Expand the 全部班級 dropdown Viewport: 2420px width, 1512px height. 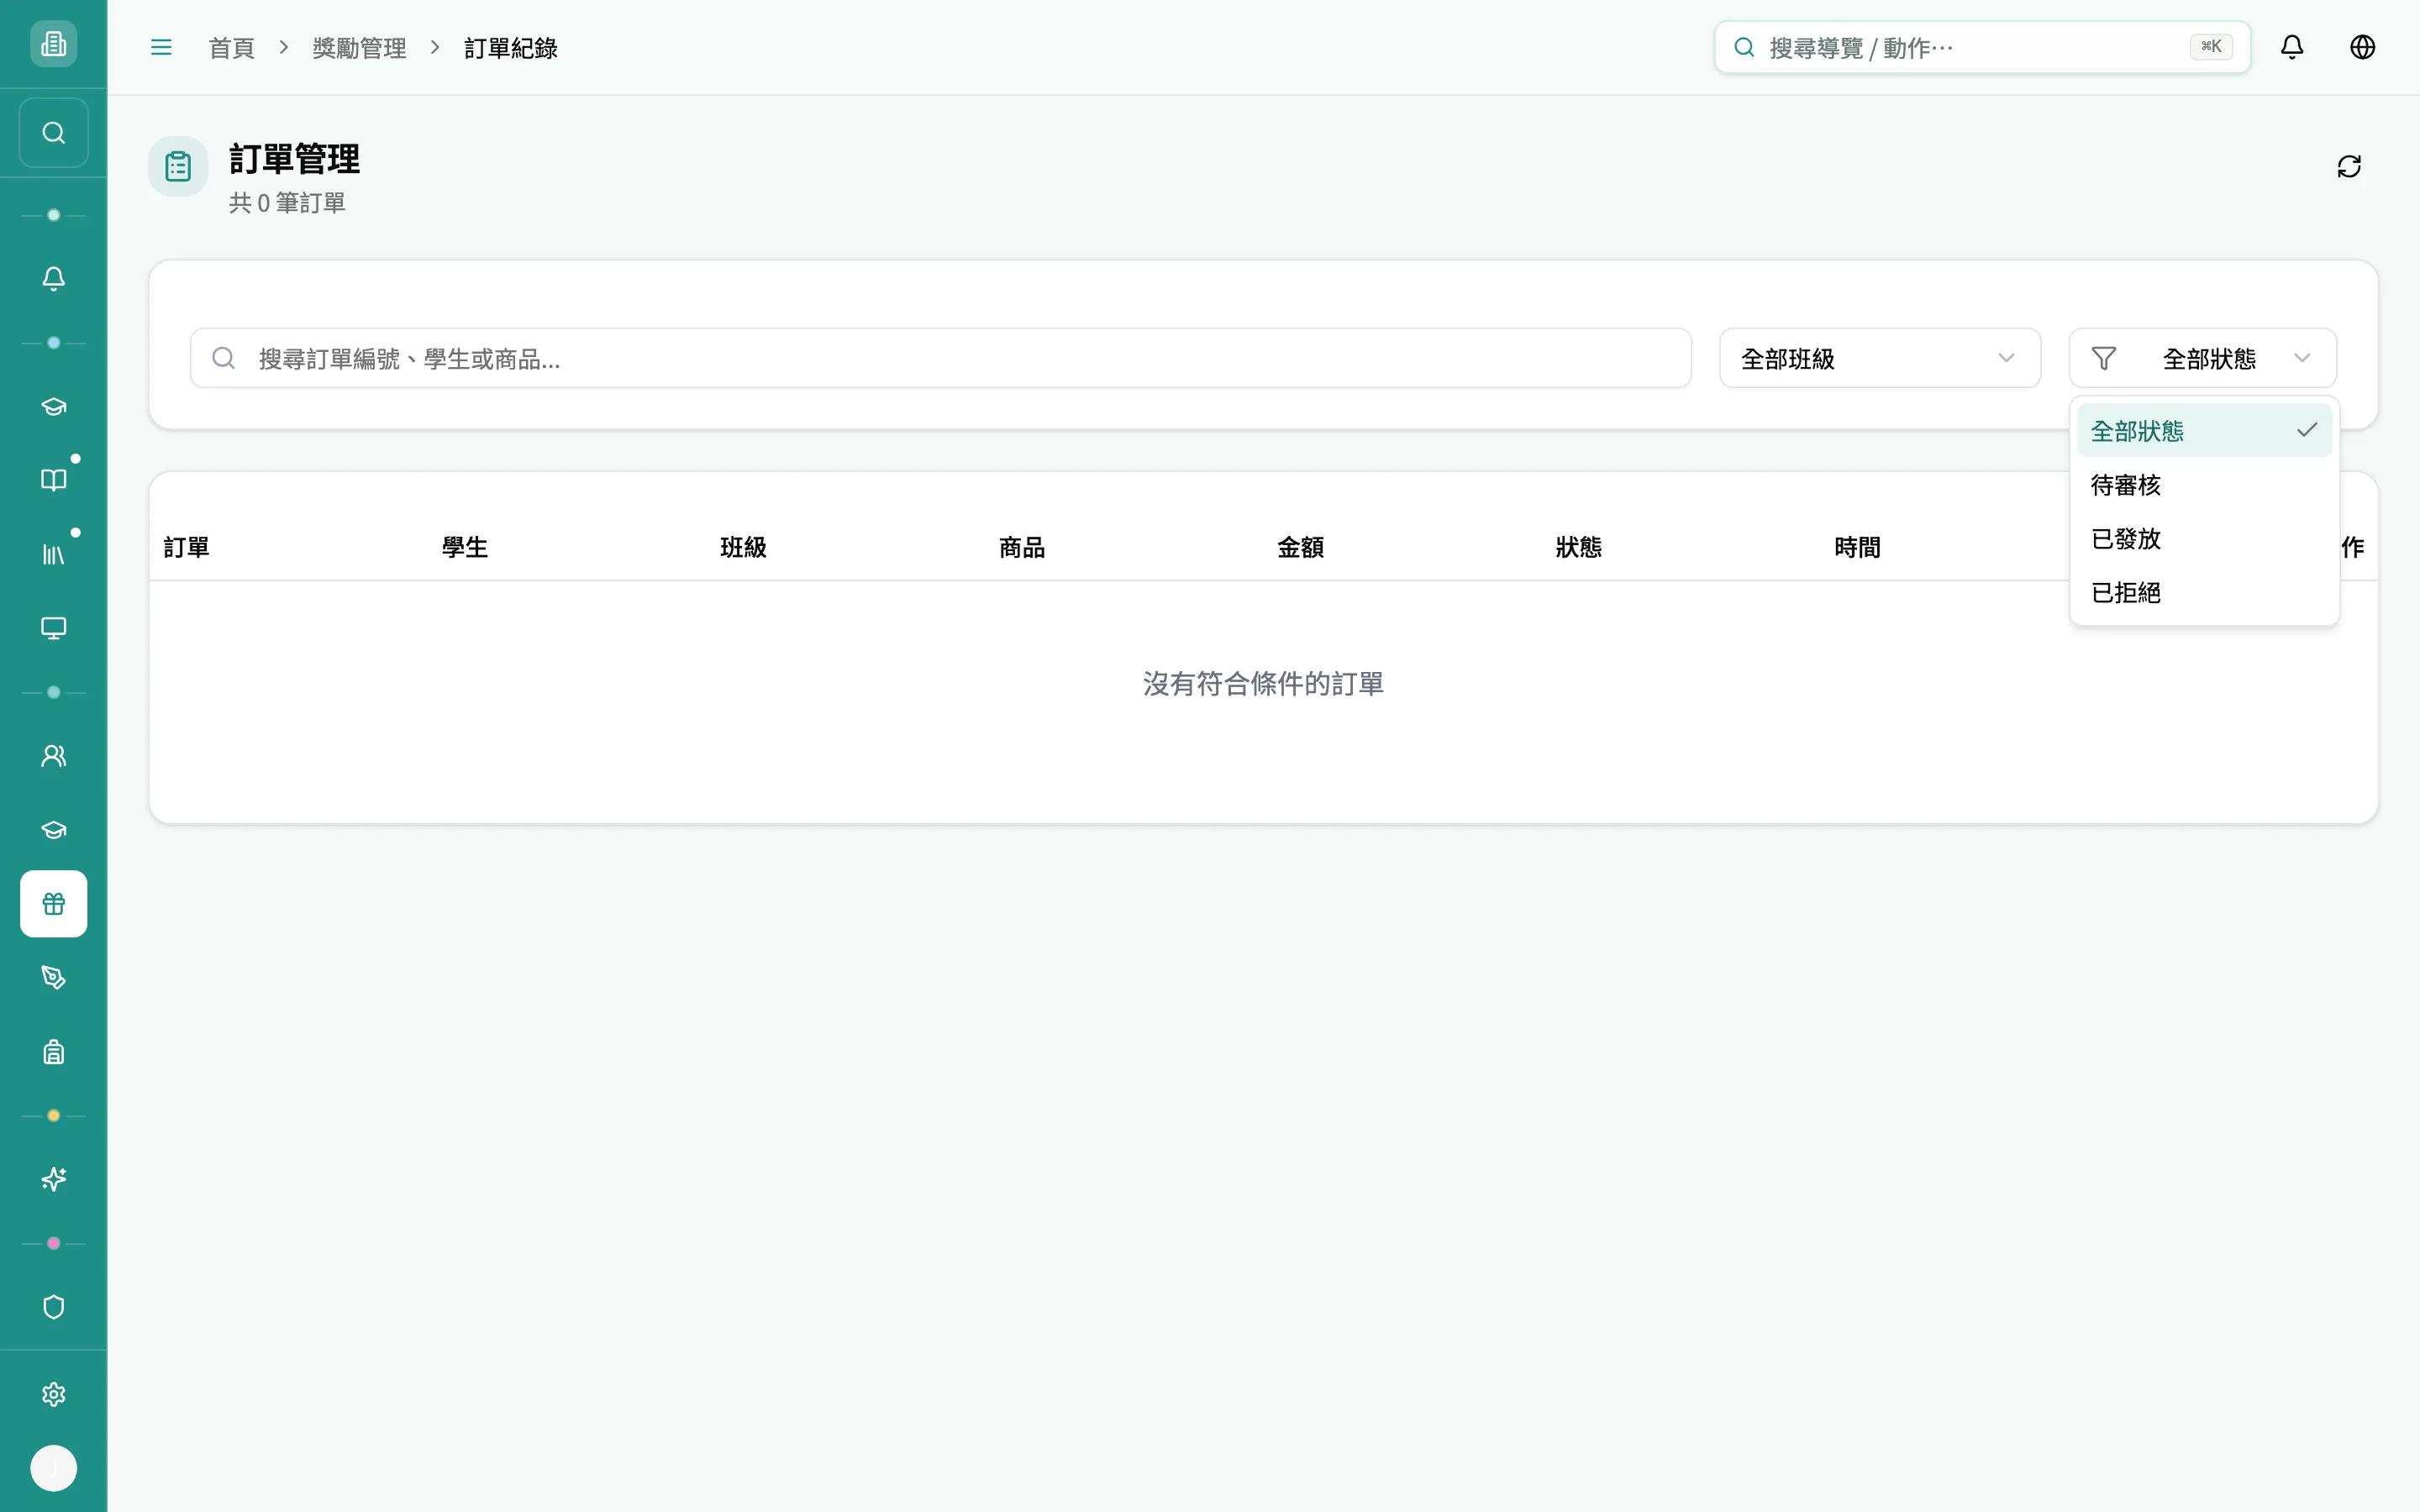[x=1879, y=358]
